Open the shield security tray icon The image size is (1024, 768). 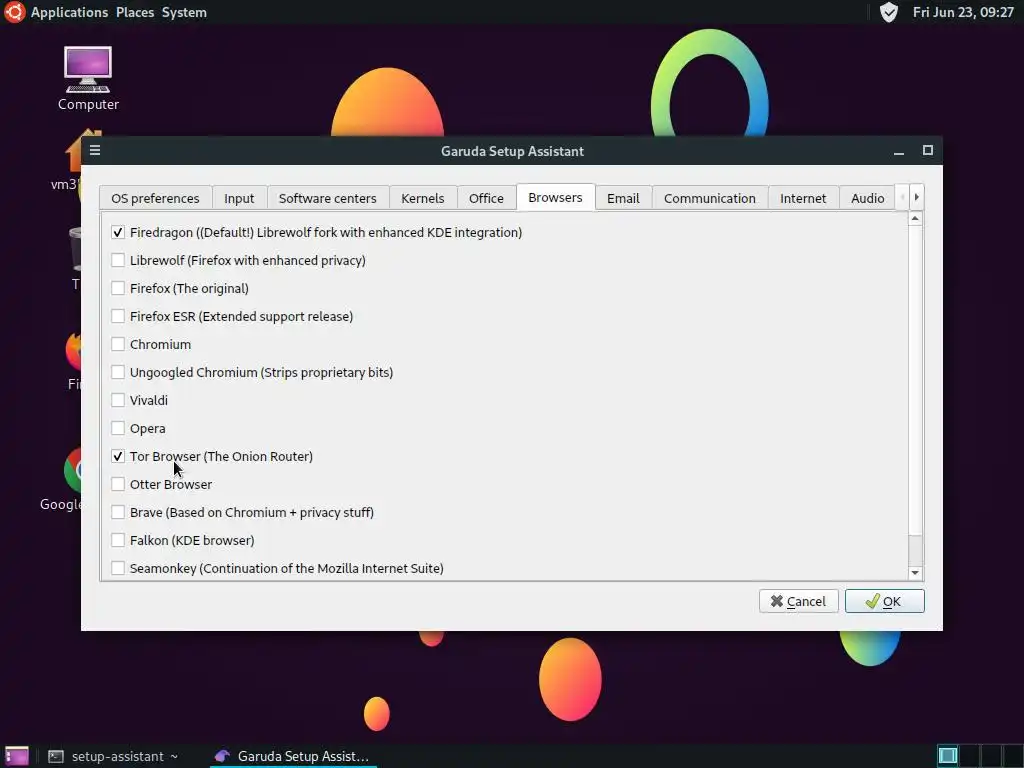click(888, 12)
